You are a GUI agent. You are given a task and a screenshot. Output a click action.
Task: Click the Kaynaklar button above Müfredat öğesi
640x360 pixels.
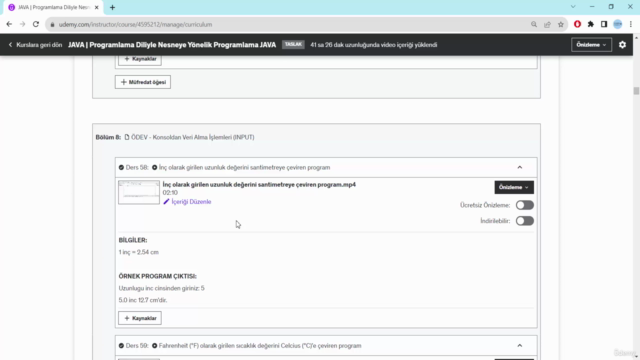click(x=140, y=59)
